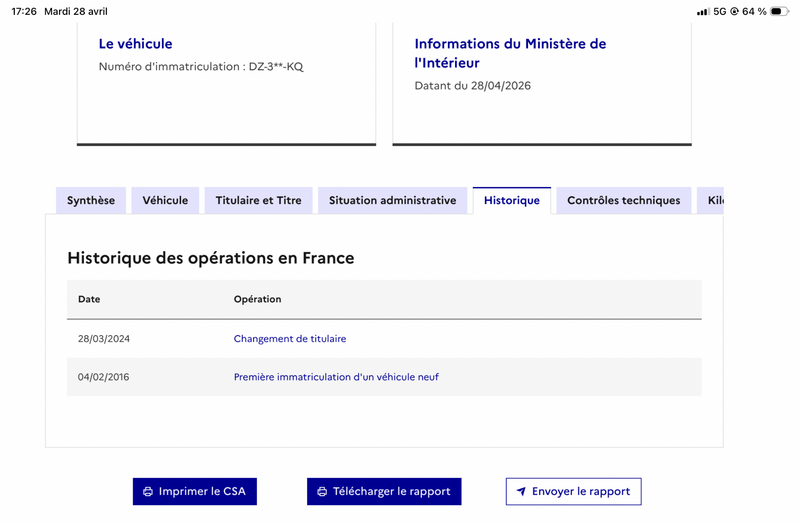The image size is (800, 525).
Task: Click the Historique des opérations en France heading
Action: coord(211,258)
